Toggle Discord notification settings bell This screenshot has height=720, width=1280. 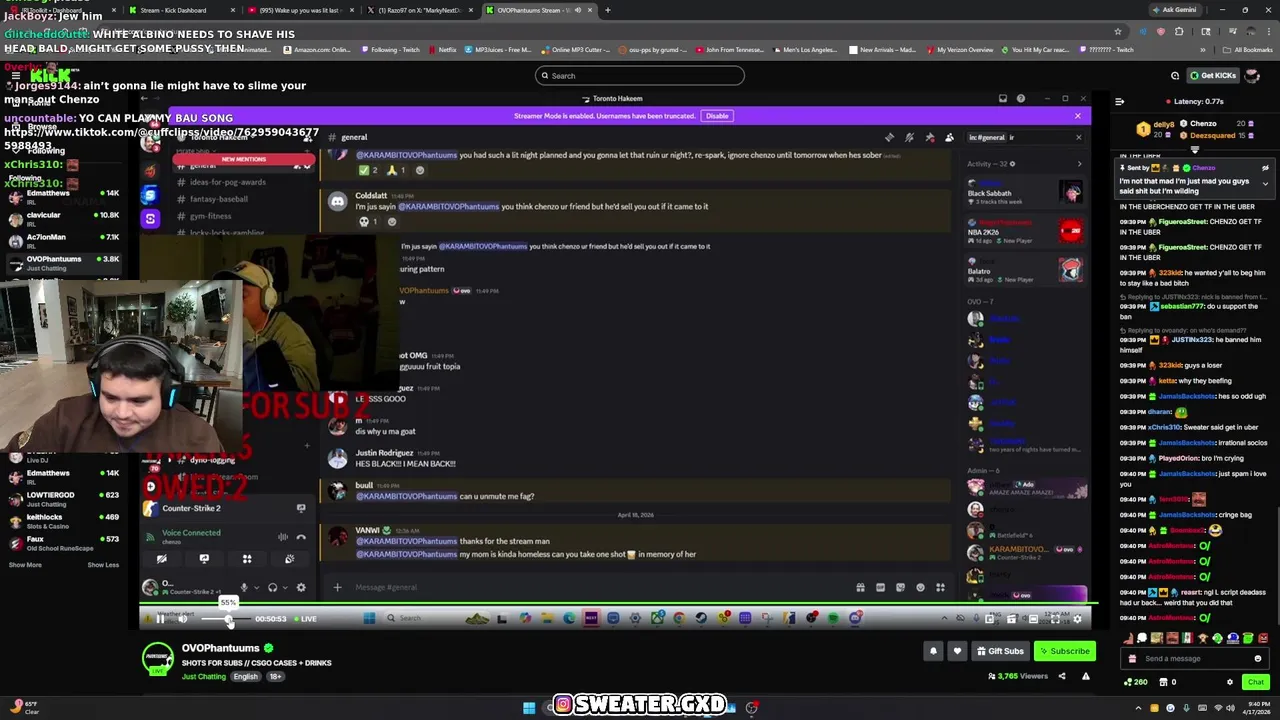coord(909,137)
